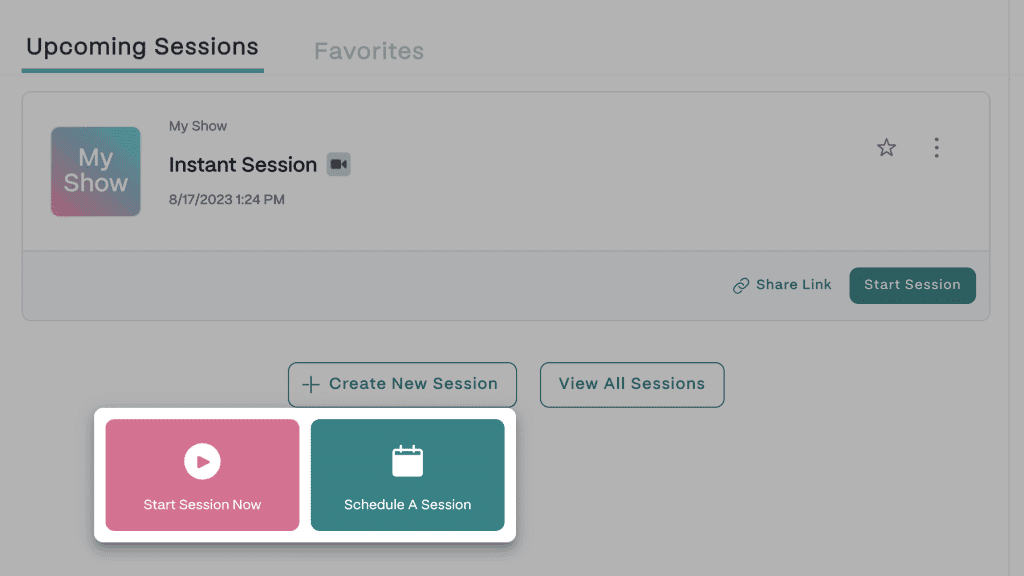Click the play circle icon in Start Session Now

click(202, 461)
